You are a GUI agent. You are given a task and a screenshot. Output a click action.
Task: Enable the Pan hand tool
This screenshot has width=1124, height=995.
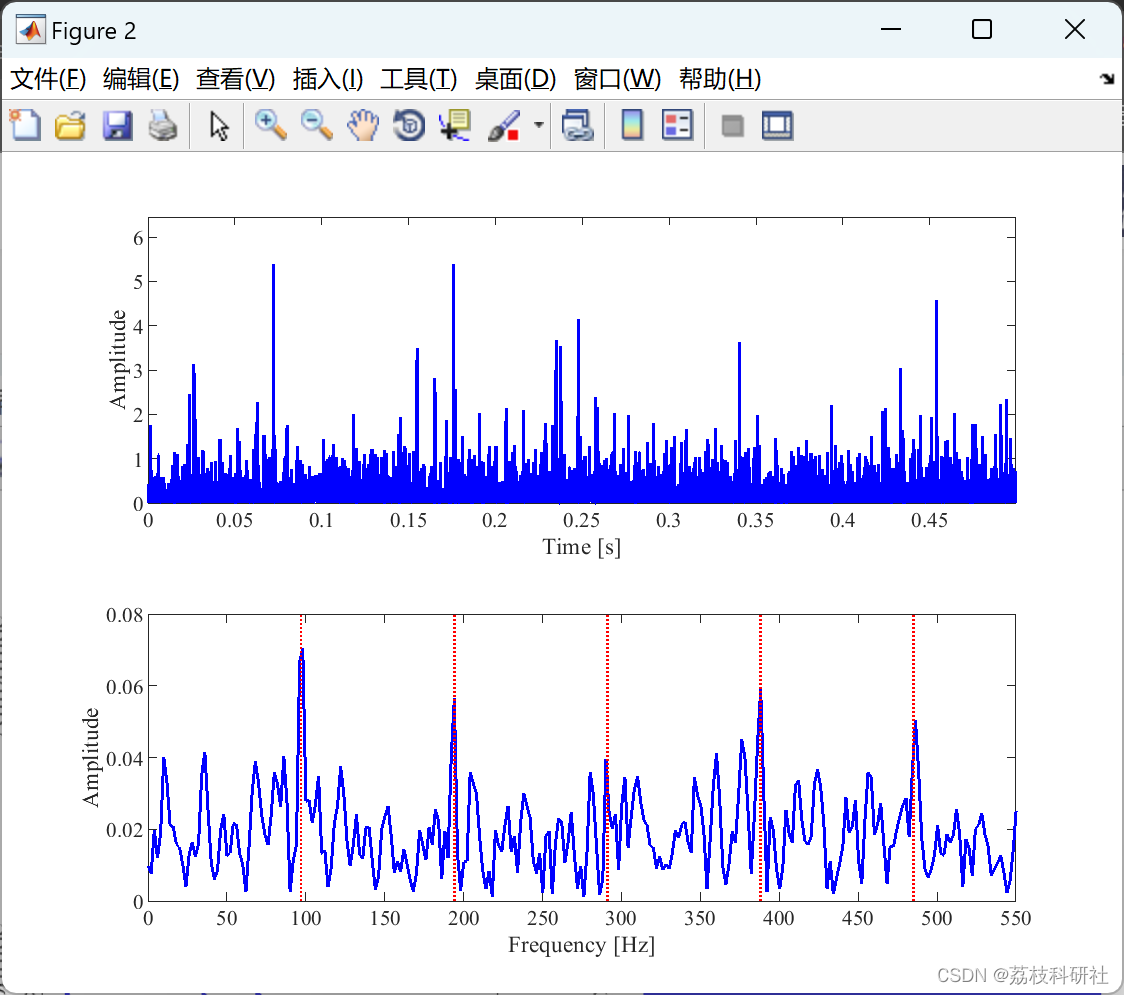(x=363, y=125)
